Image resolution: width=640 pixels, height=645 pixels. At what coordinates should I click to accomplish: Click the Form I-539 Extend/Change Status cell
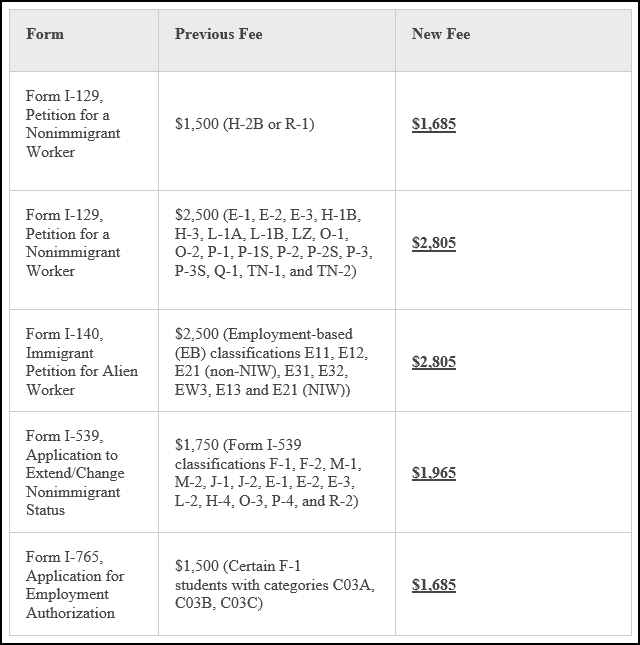[x=75, y=473]
